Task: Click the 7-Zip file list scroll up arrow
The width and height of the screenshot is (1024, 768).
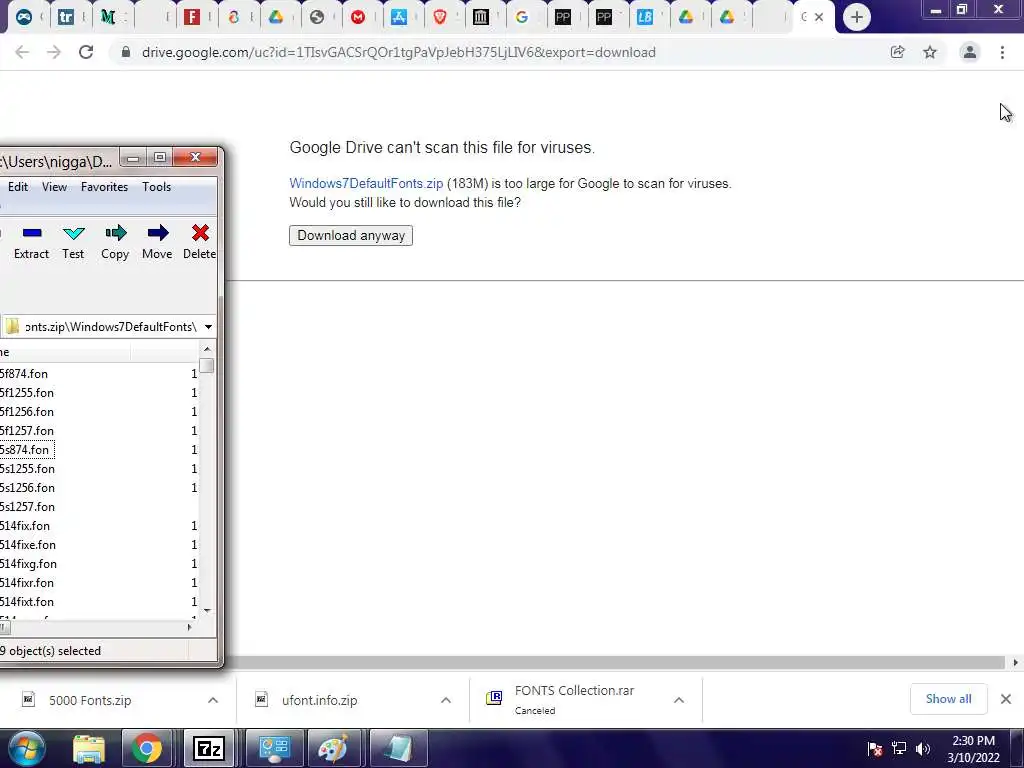Action: pos(207,349)
